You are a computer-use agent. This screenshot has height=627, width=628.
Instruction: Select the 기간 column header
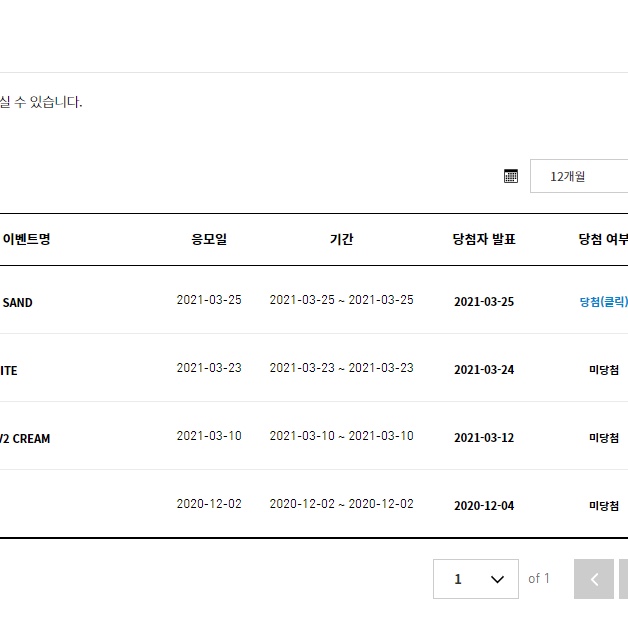click(341, 239)
